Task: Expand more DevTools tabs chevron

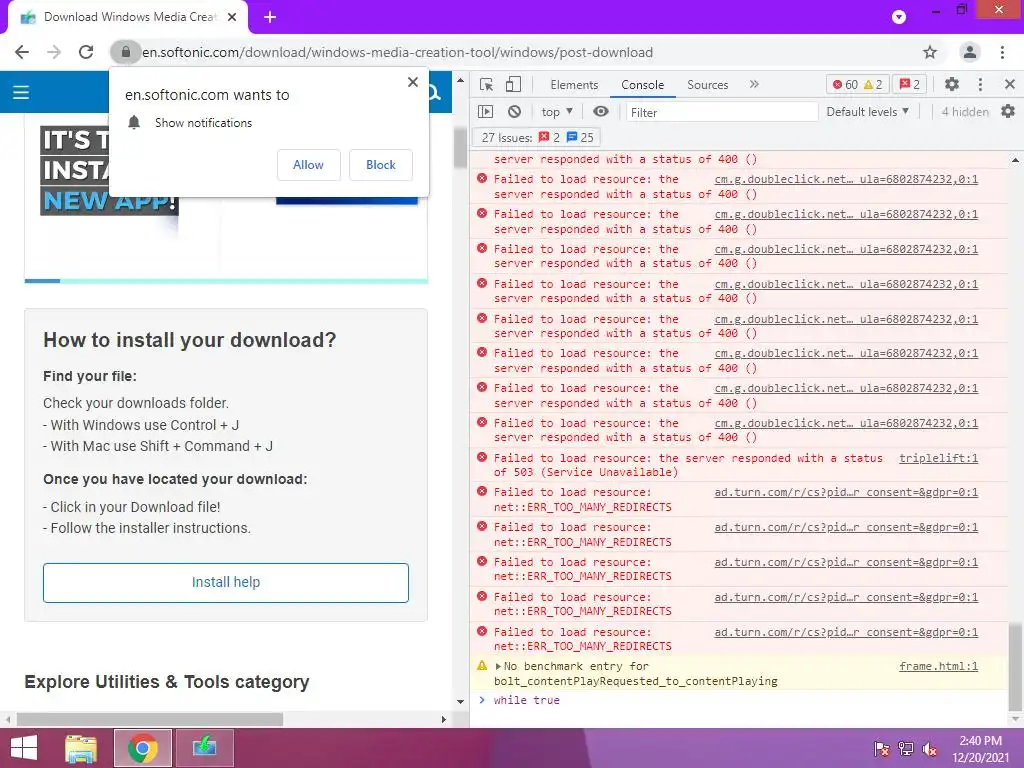Action: click(x=754, y=84)
